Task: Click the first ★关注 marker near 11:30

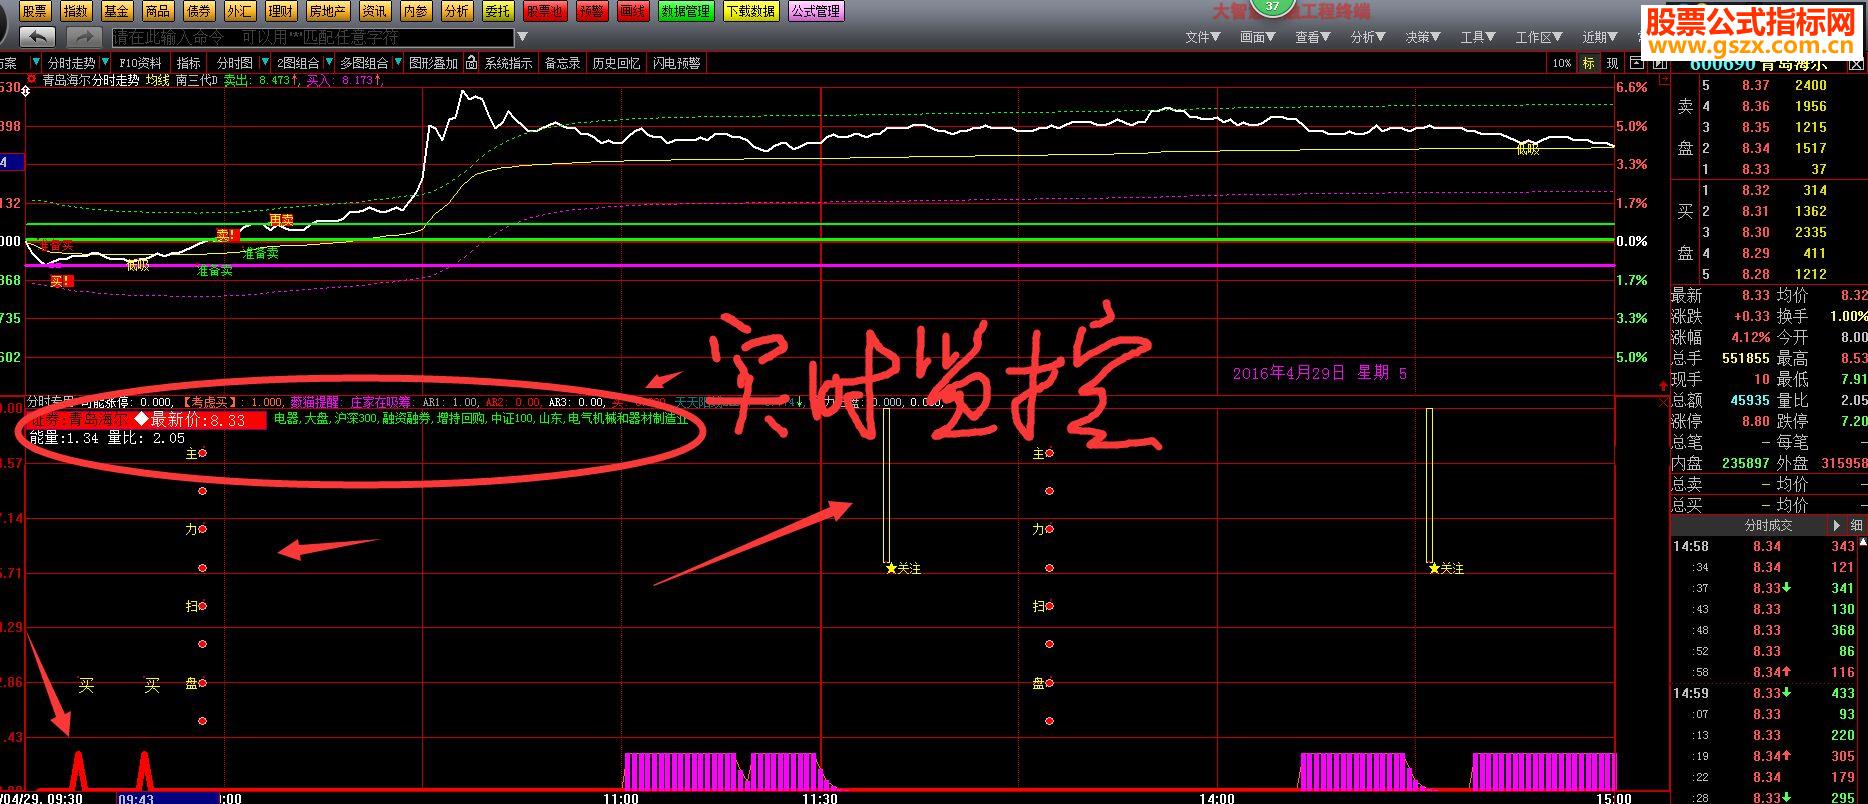Action: pos(903,568)
